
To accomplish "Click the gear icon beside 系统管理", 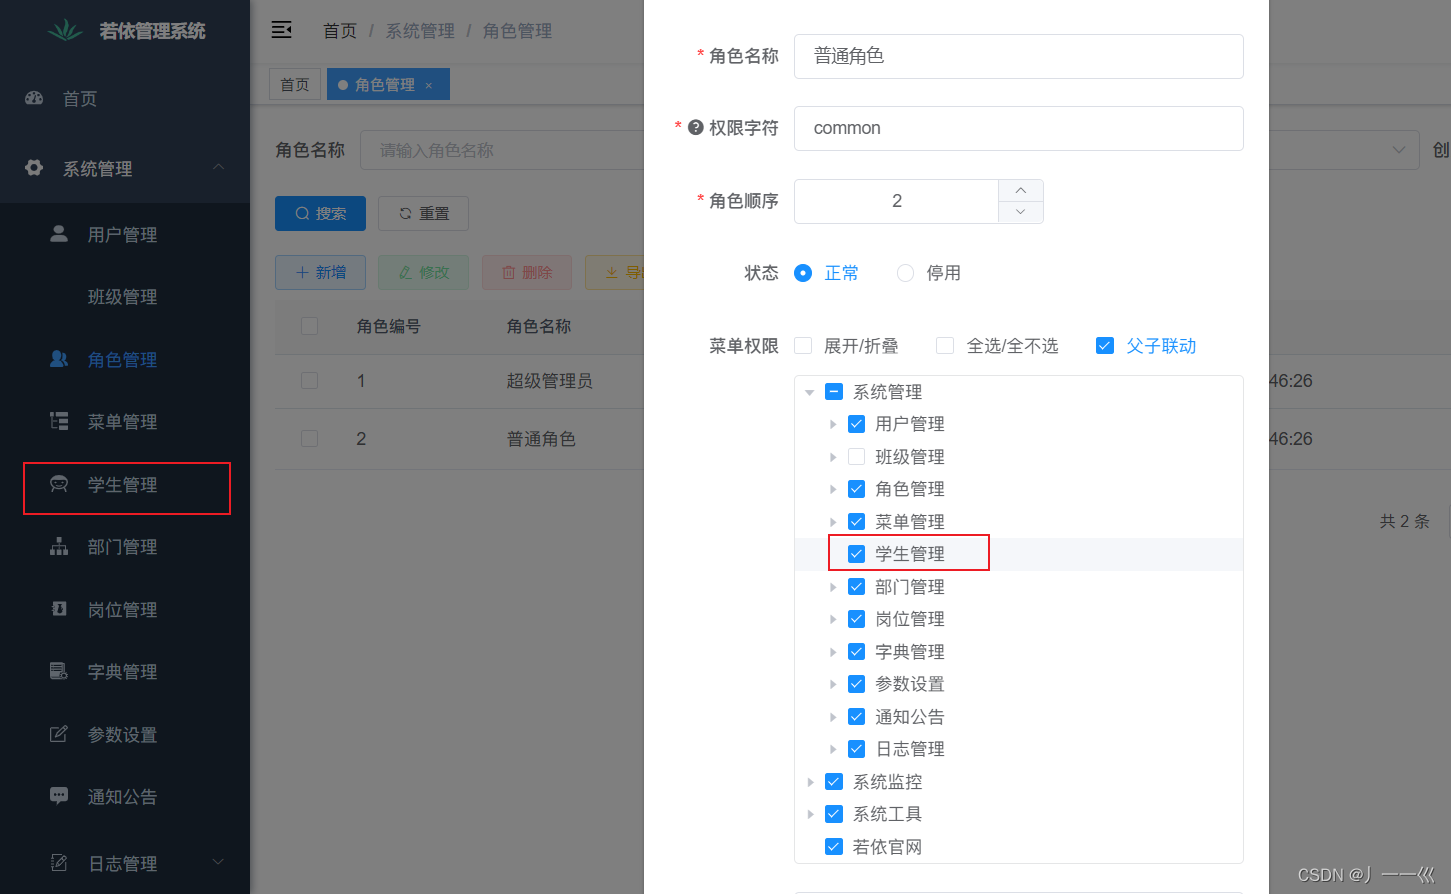I will pyautogui.click(x=34, y=168).
